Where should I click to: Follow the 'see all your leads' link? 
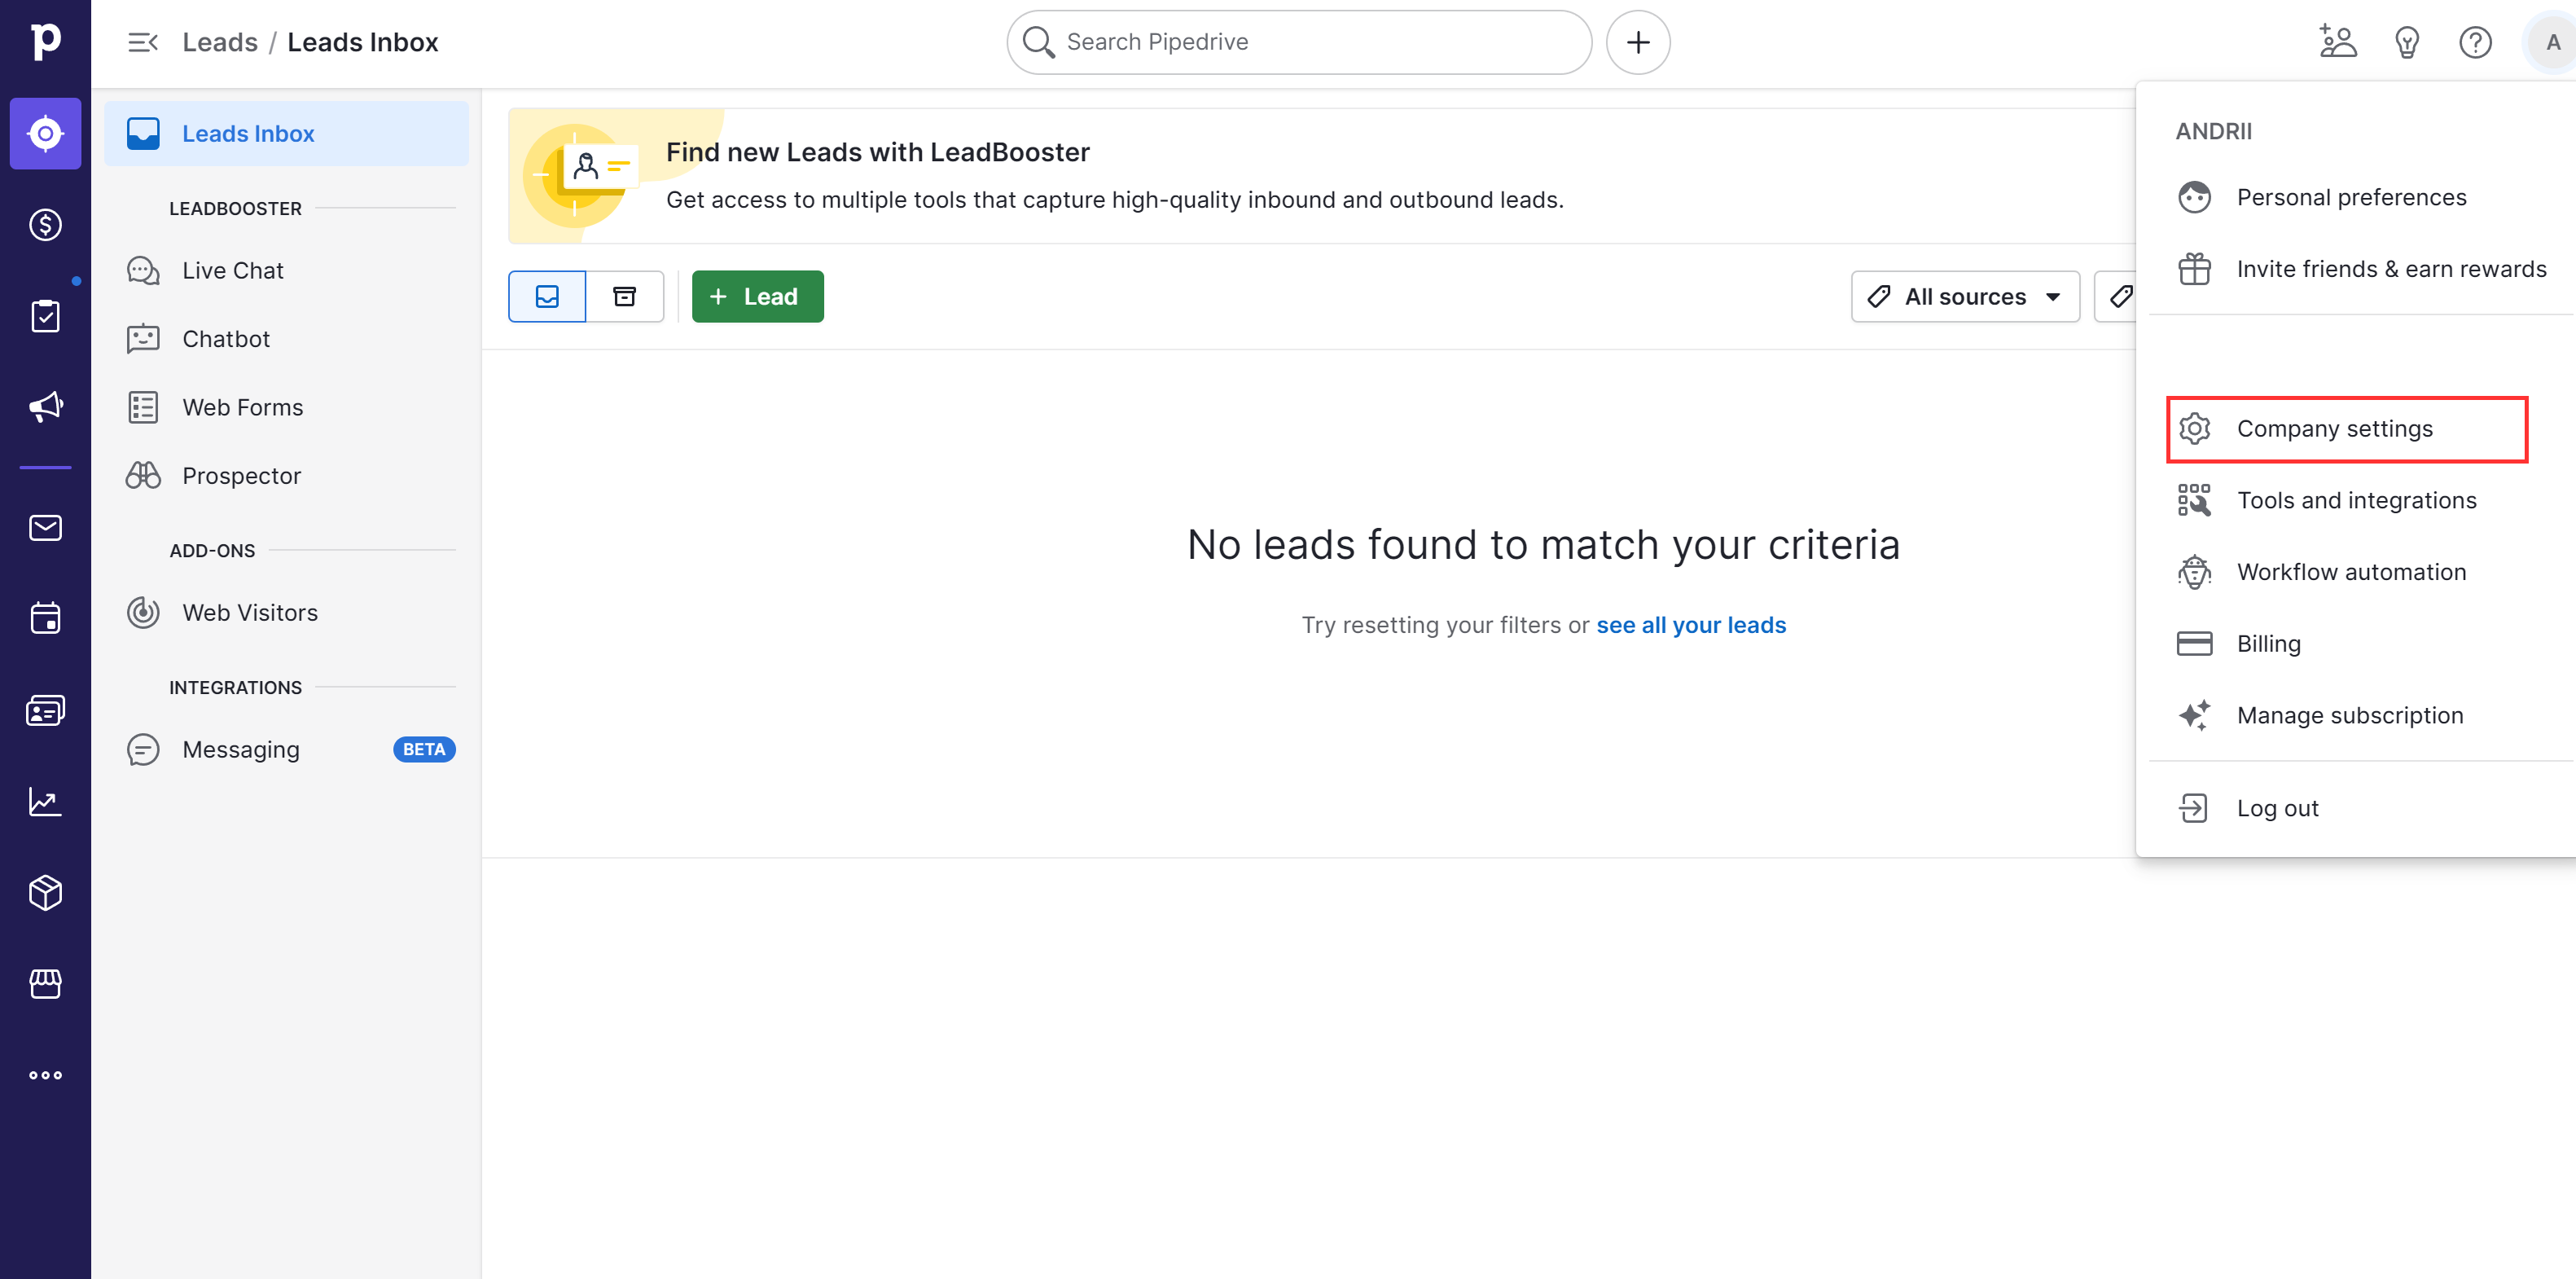coord(1690,624)
